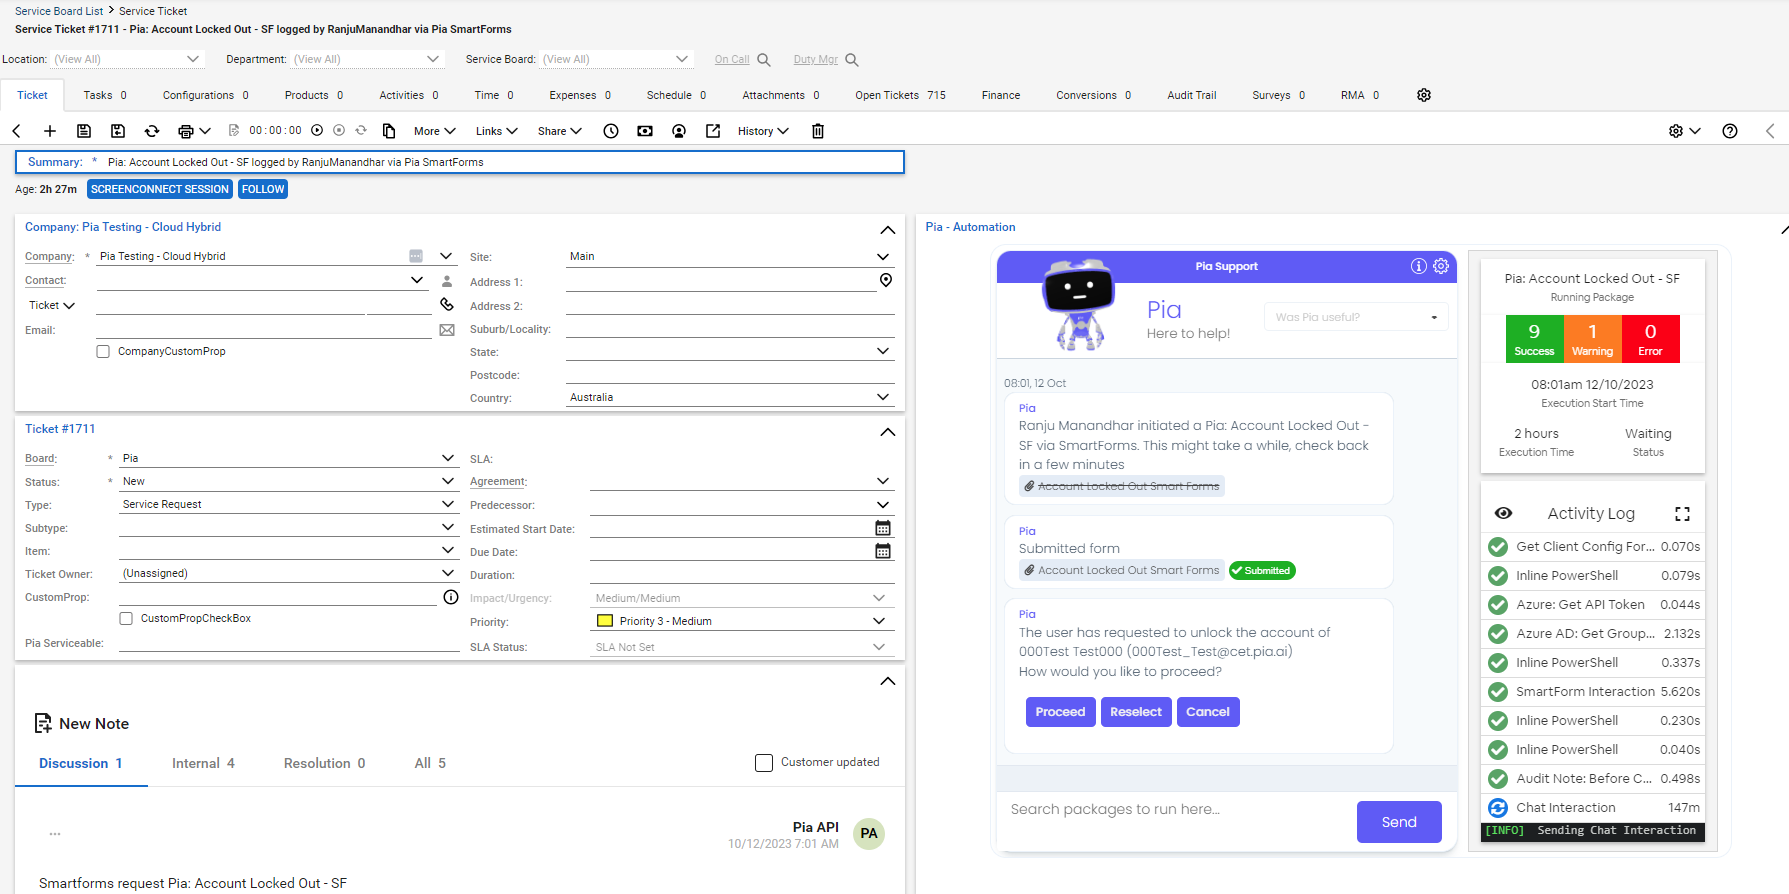Click the copy ticket icon
This screenshot has height=894, width=1789.
click(x=389, y=131)
